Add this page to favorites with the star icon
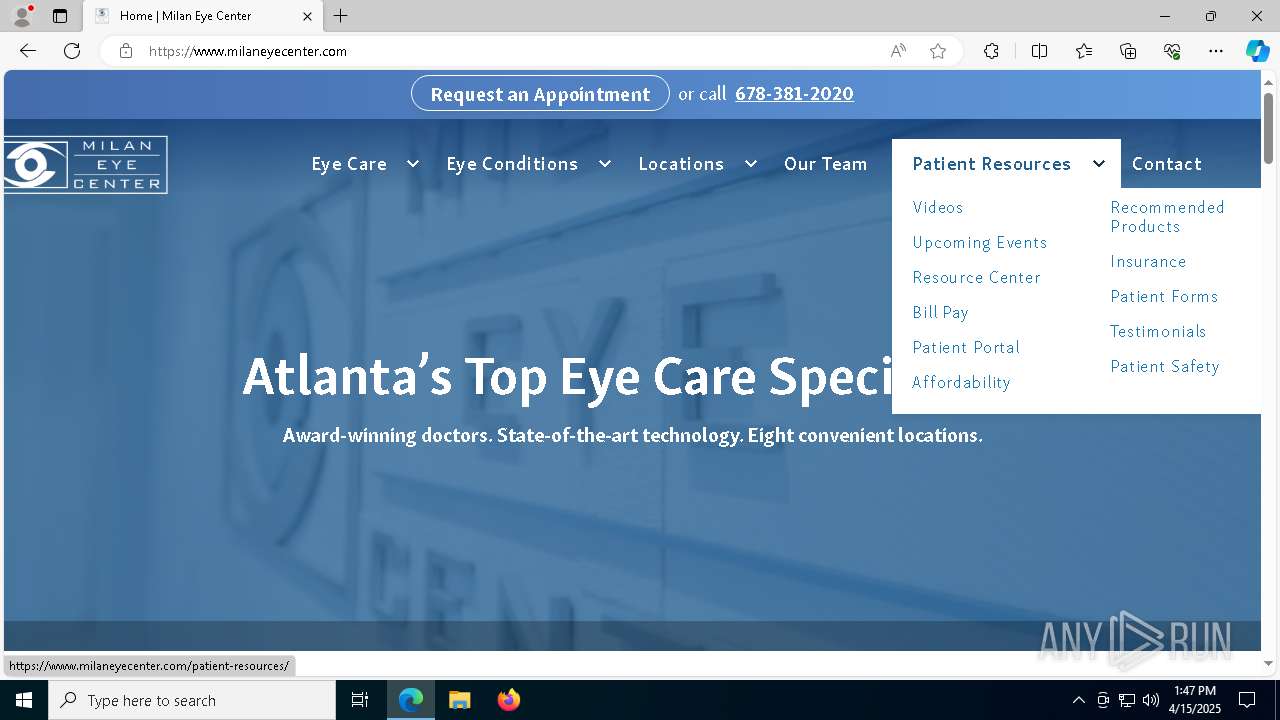Viewport: 1280px width, 720px height. pos(938,51)
